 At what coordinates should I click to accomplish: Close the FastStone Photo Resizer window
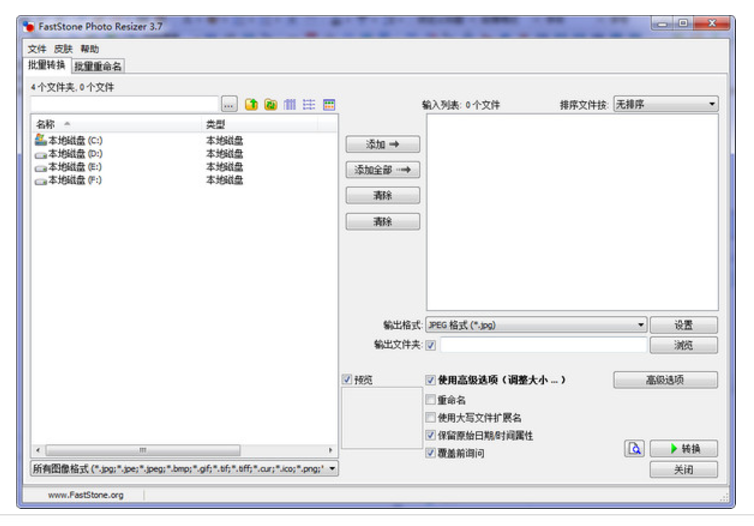pyautogui.click(x=712, y=24)
